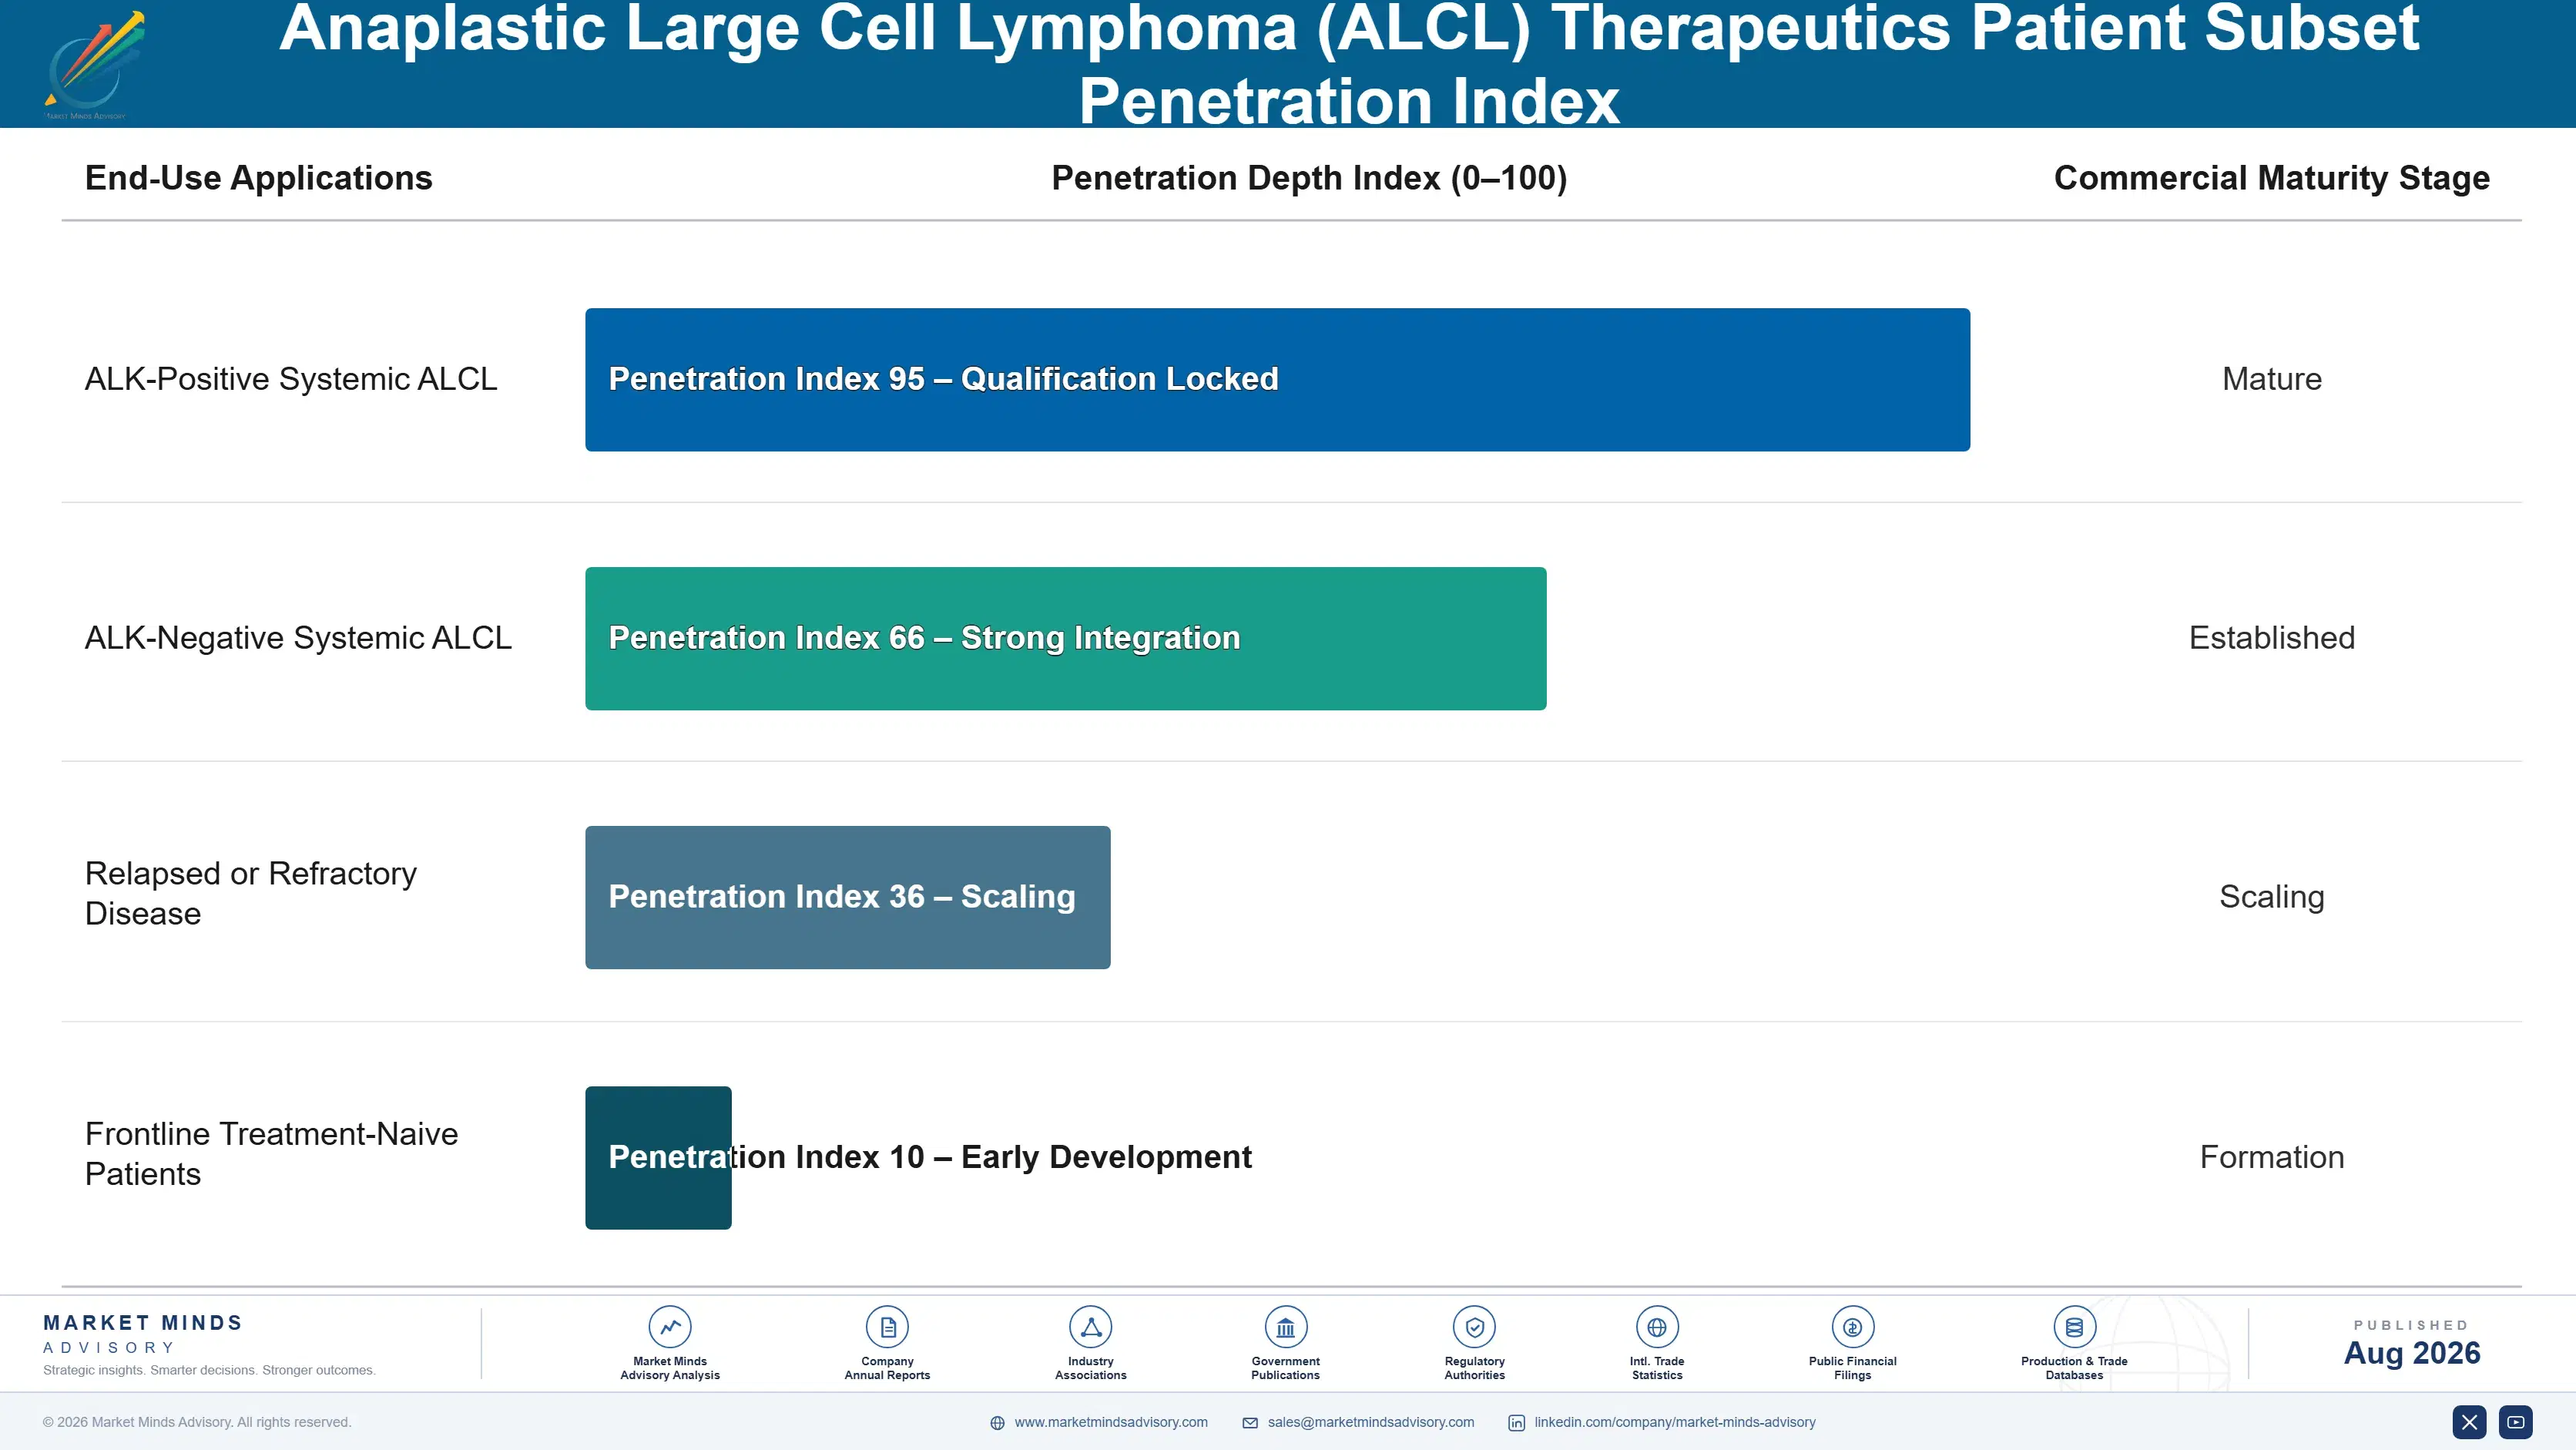
Task: Open the YouTube icon in footer
Action: point(2515,1422)
